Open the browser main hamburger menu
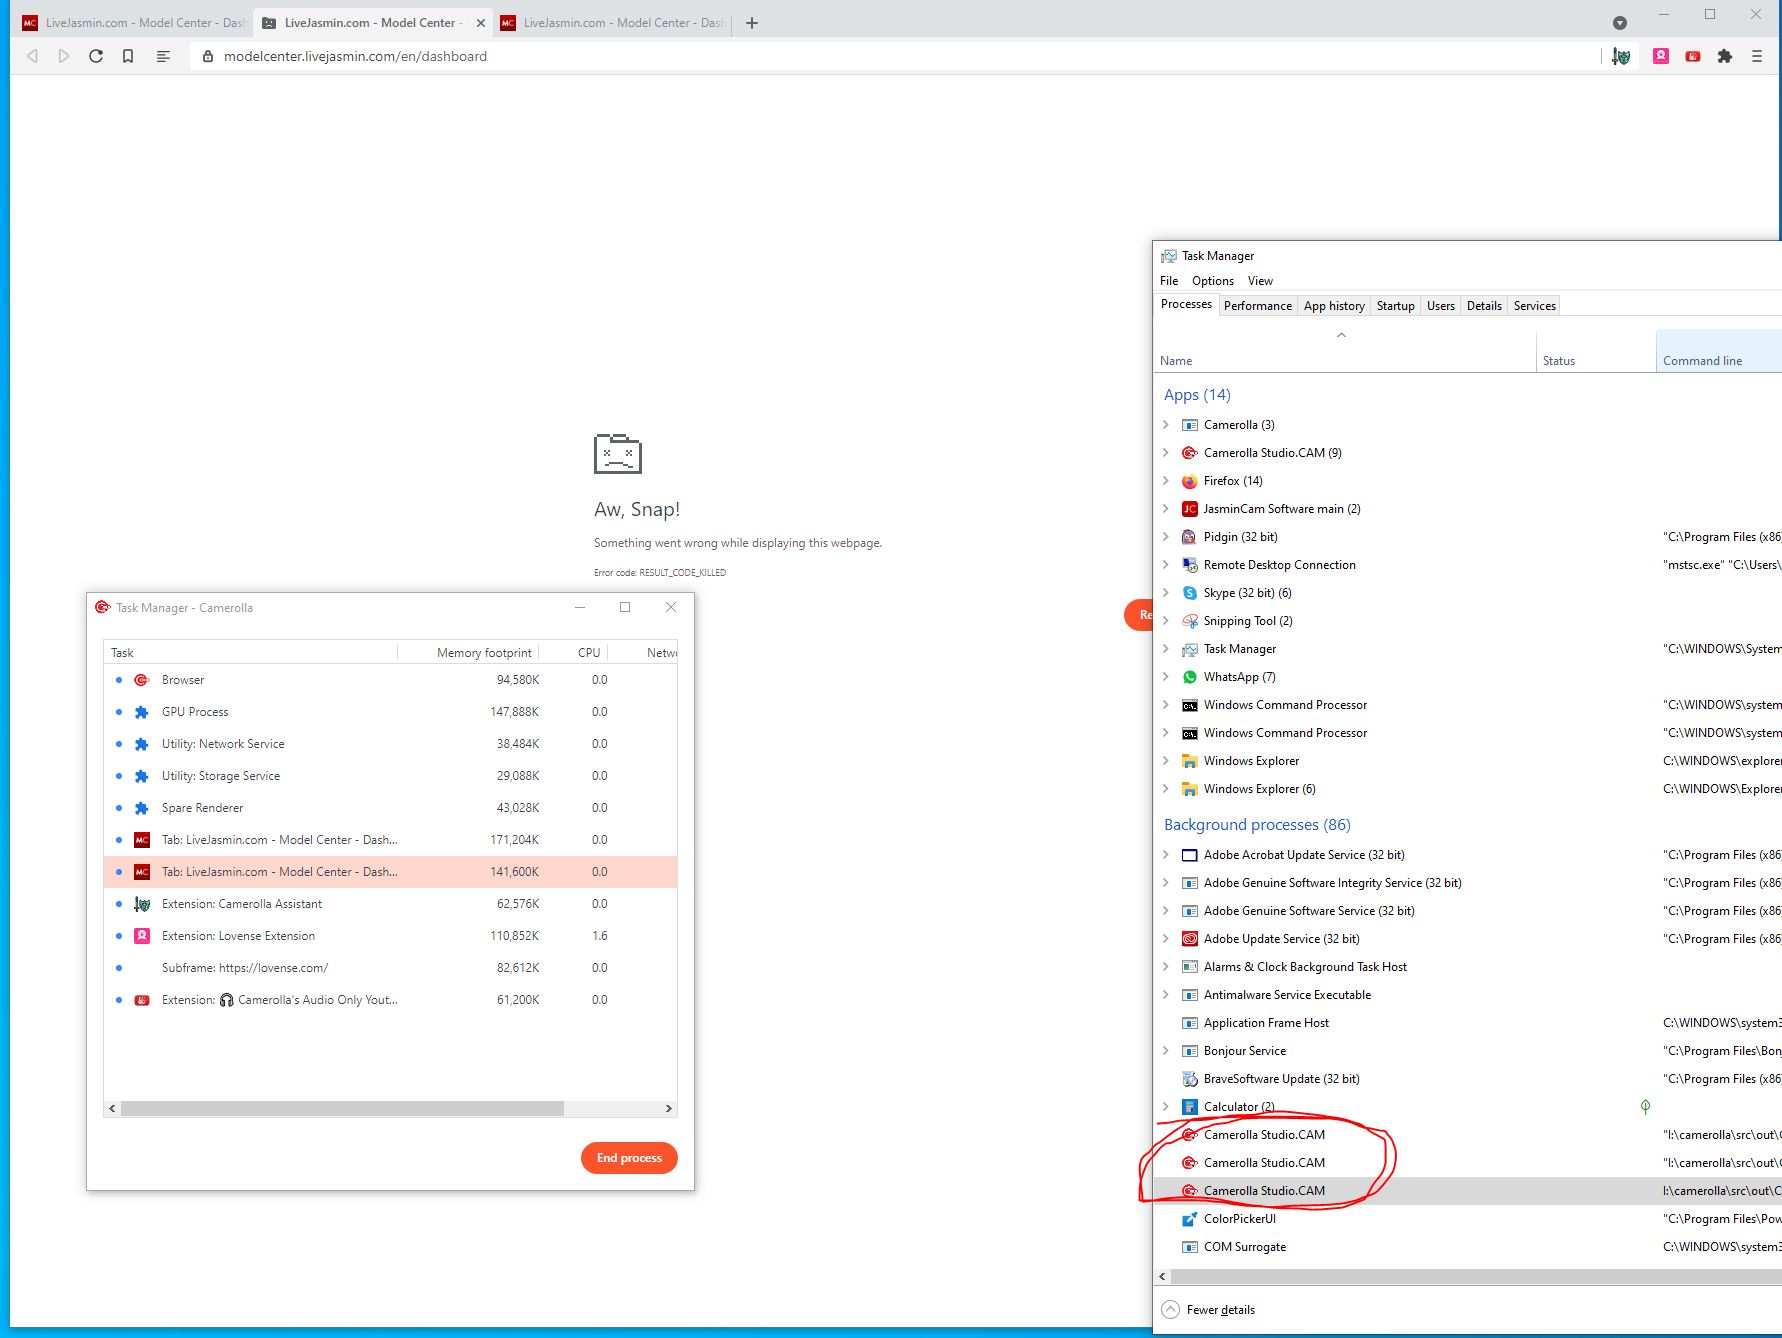The image size is (1782, 1338). point(1757,56)
